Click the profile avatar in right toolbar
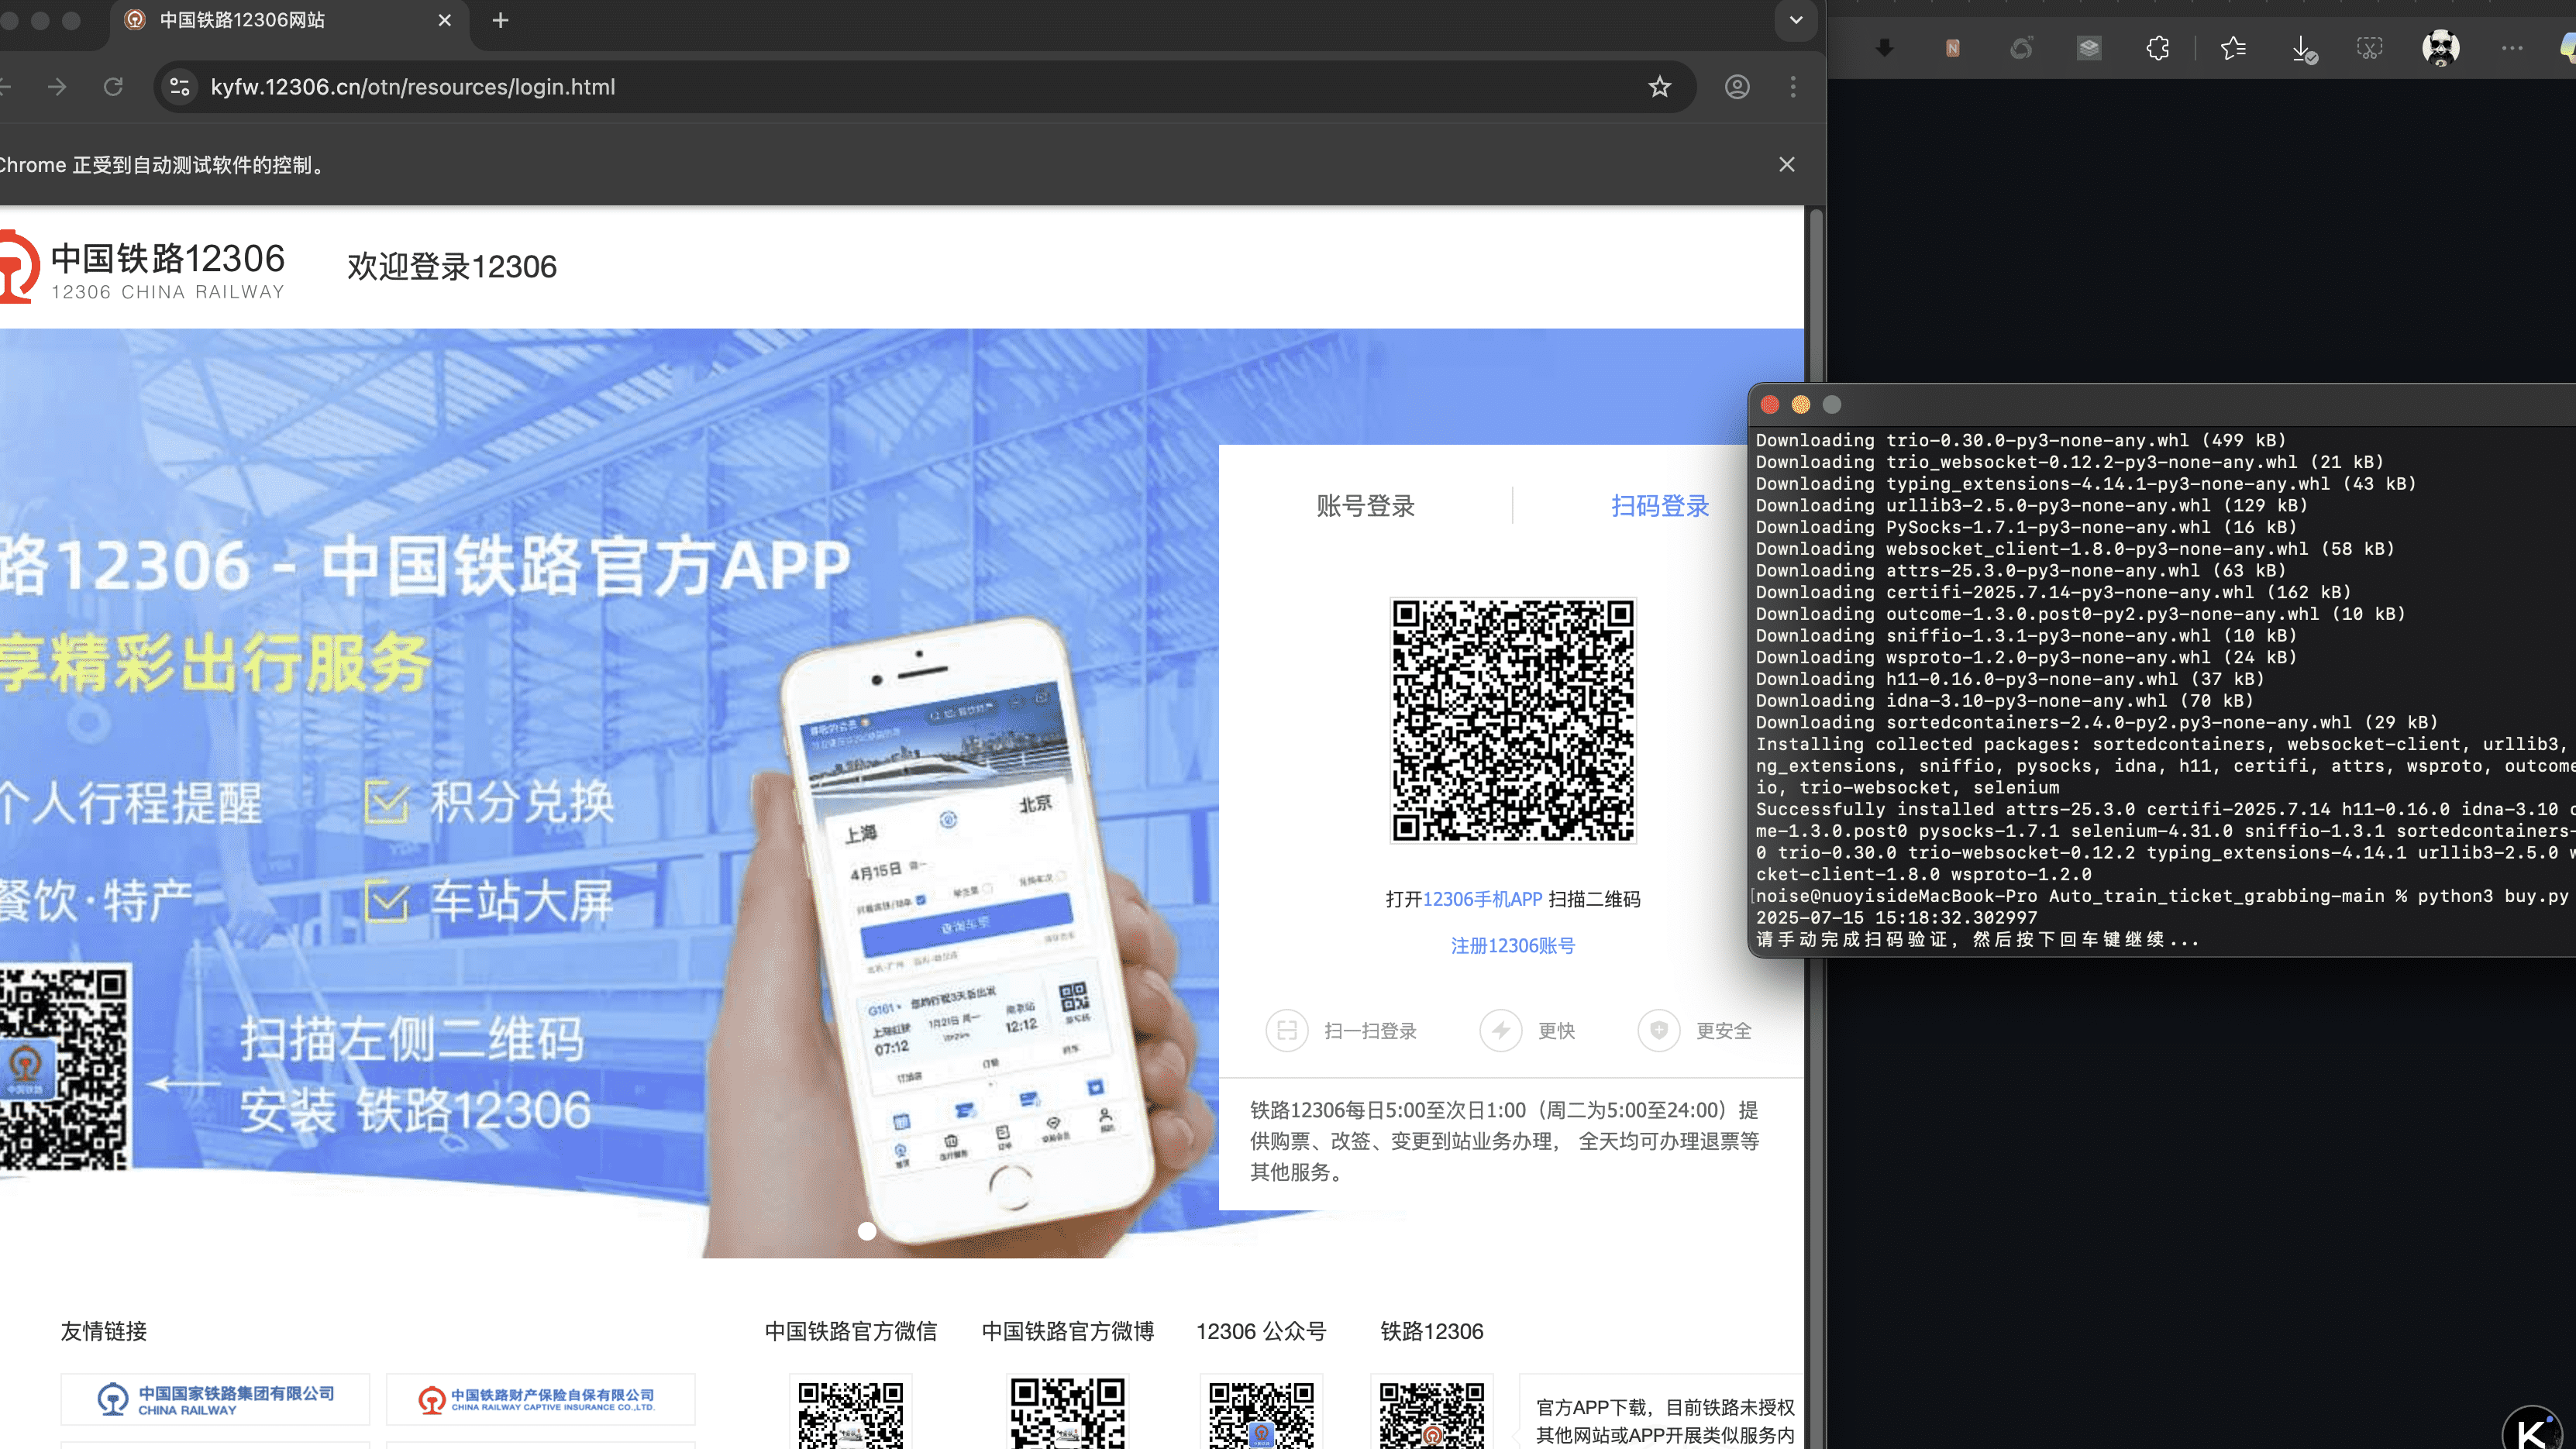This screenshot has height=1449, width=2576. pyautogui.click(x=2440, y=48)
